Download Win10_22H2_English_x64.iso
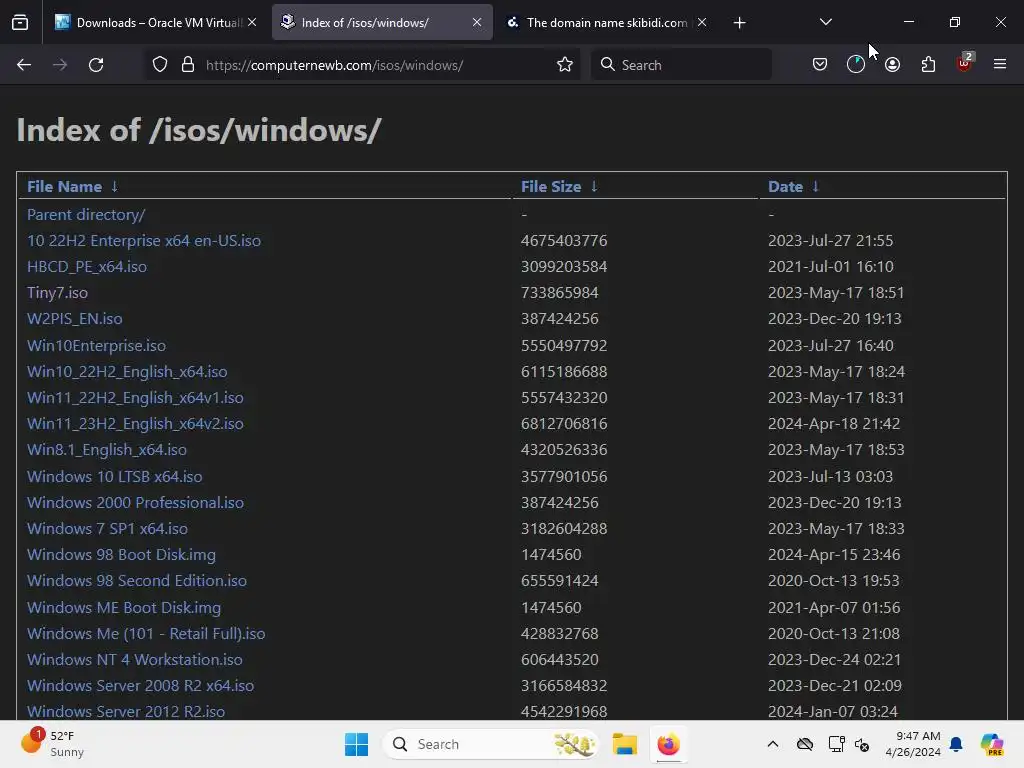Image resolution: width=1024 pixels, height=768 pixels. 127,372
